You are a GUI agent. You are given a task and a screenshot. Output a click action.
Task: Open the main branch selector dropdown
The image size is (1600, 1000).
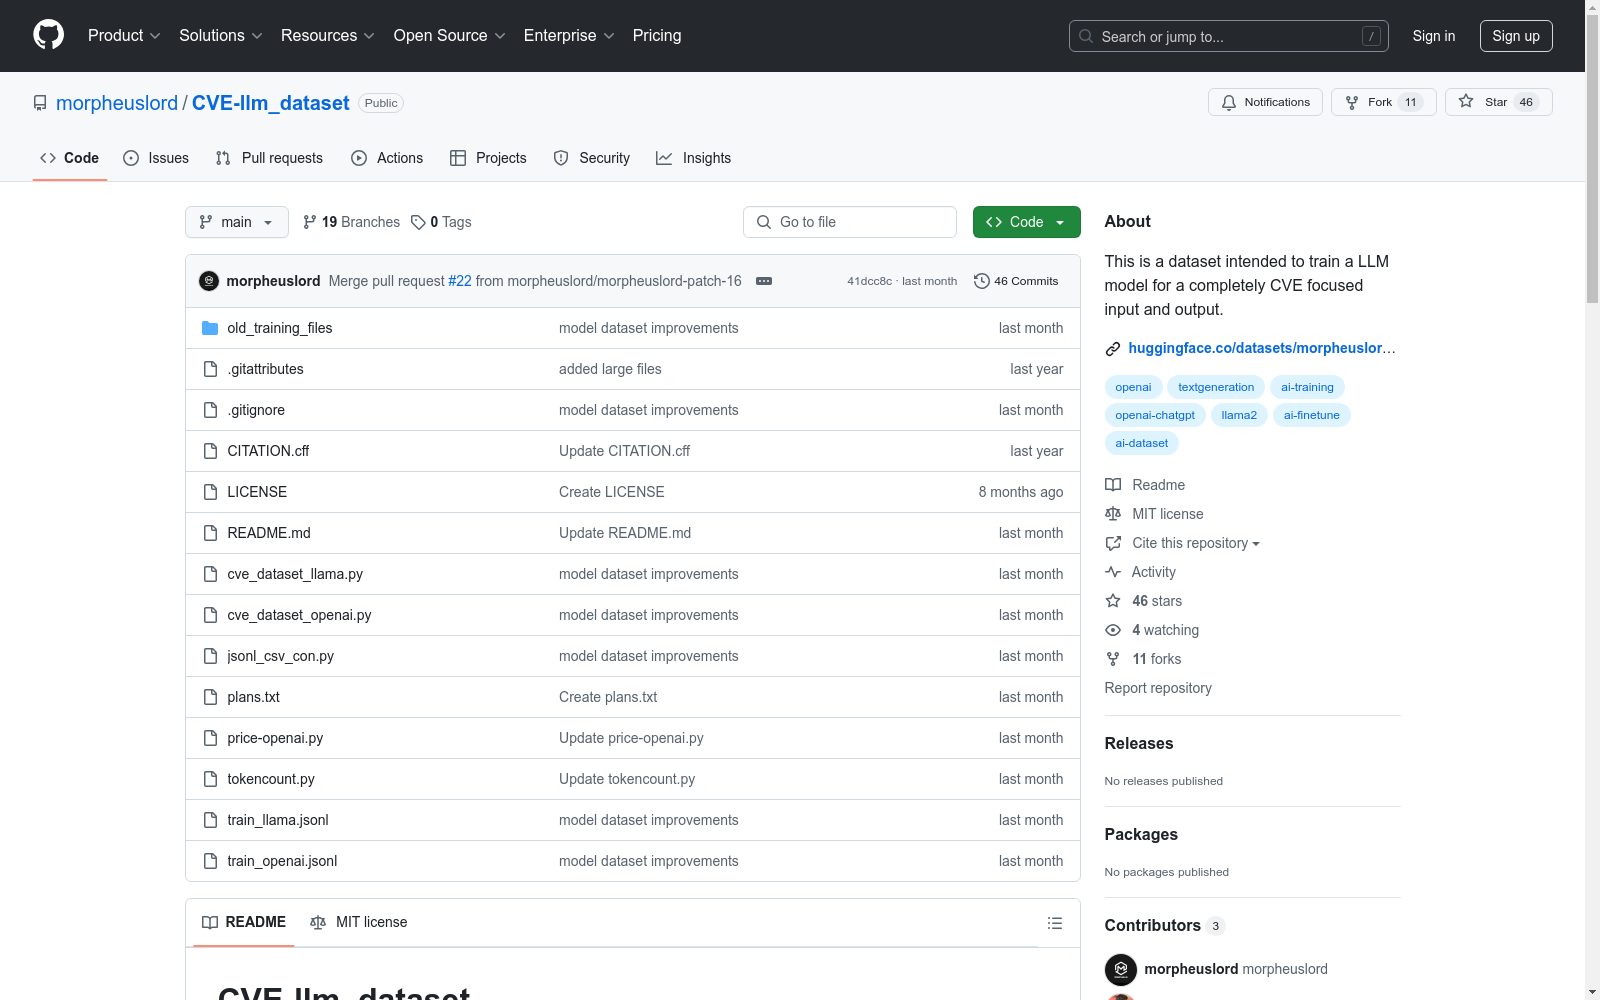pyautogui.click(x=237, y=222)
